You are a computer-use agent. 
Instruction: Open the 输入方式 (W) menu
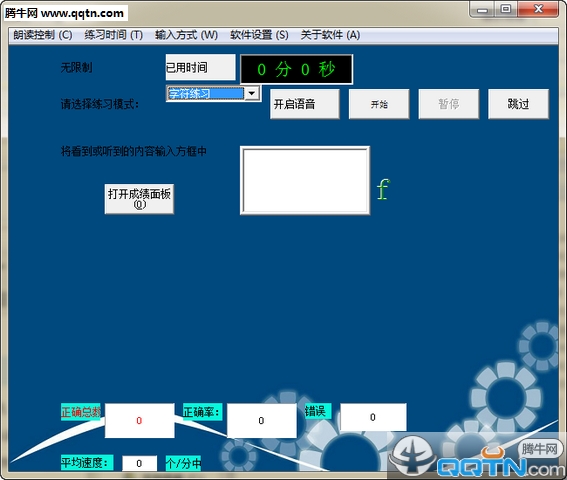pos(186,35)
